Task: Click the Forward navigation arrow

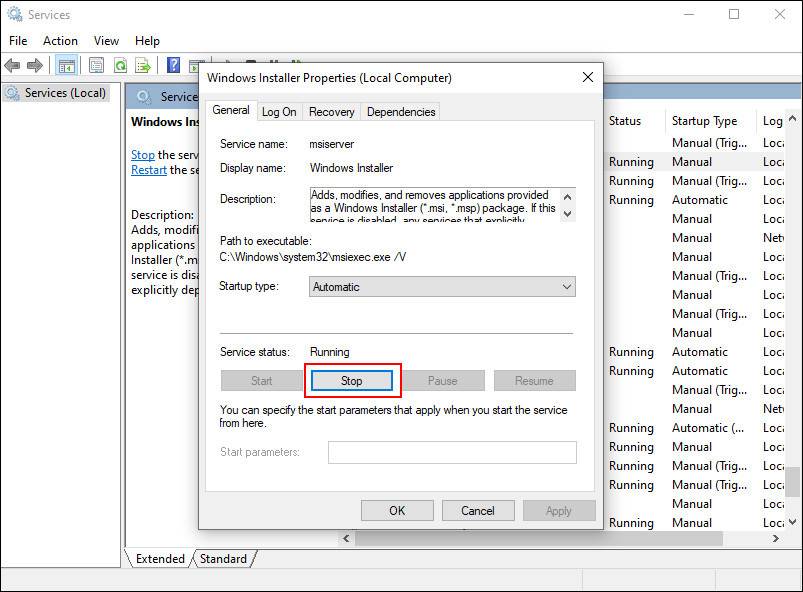Action: pyautogui.click(x=37, y=64)
